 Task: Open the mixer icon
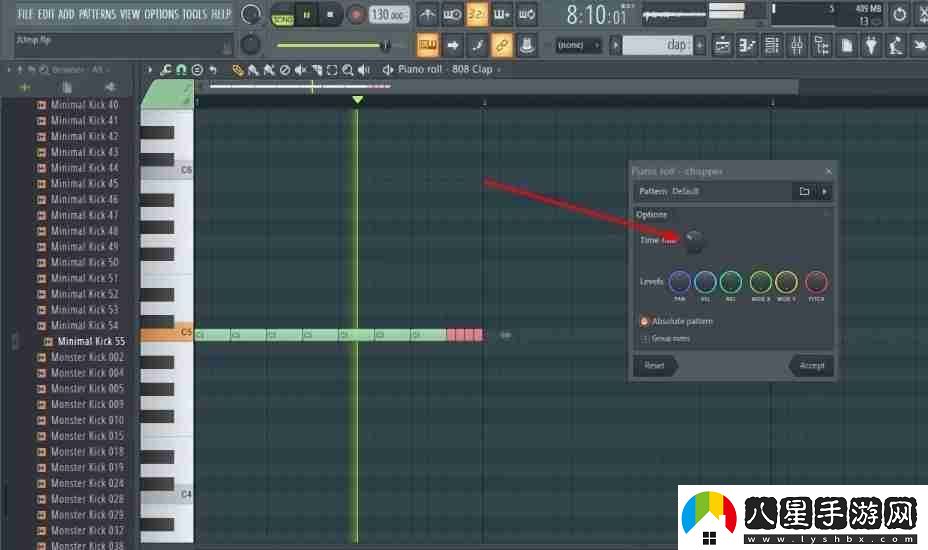pos(797,45)
